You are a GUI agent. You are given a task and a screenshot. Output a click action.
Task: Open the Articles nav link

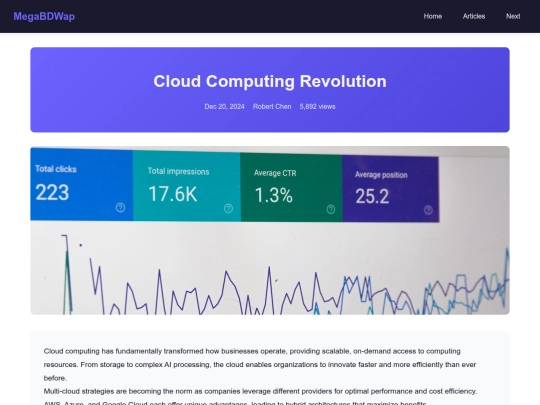[474, 16]
